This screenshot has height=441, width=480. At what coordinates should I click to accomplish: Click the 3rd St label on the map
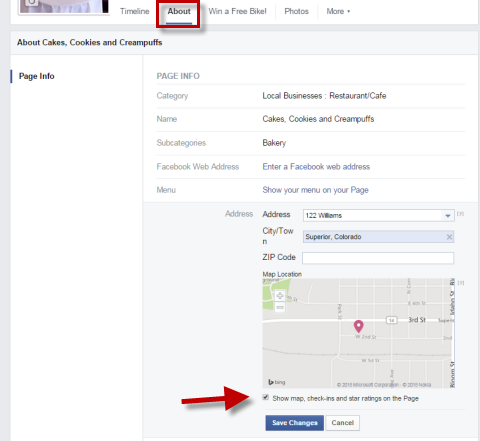click(x=417, y=320)
